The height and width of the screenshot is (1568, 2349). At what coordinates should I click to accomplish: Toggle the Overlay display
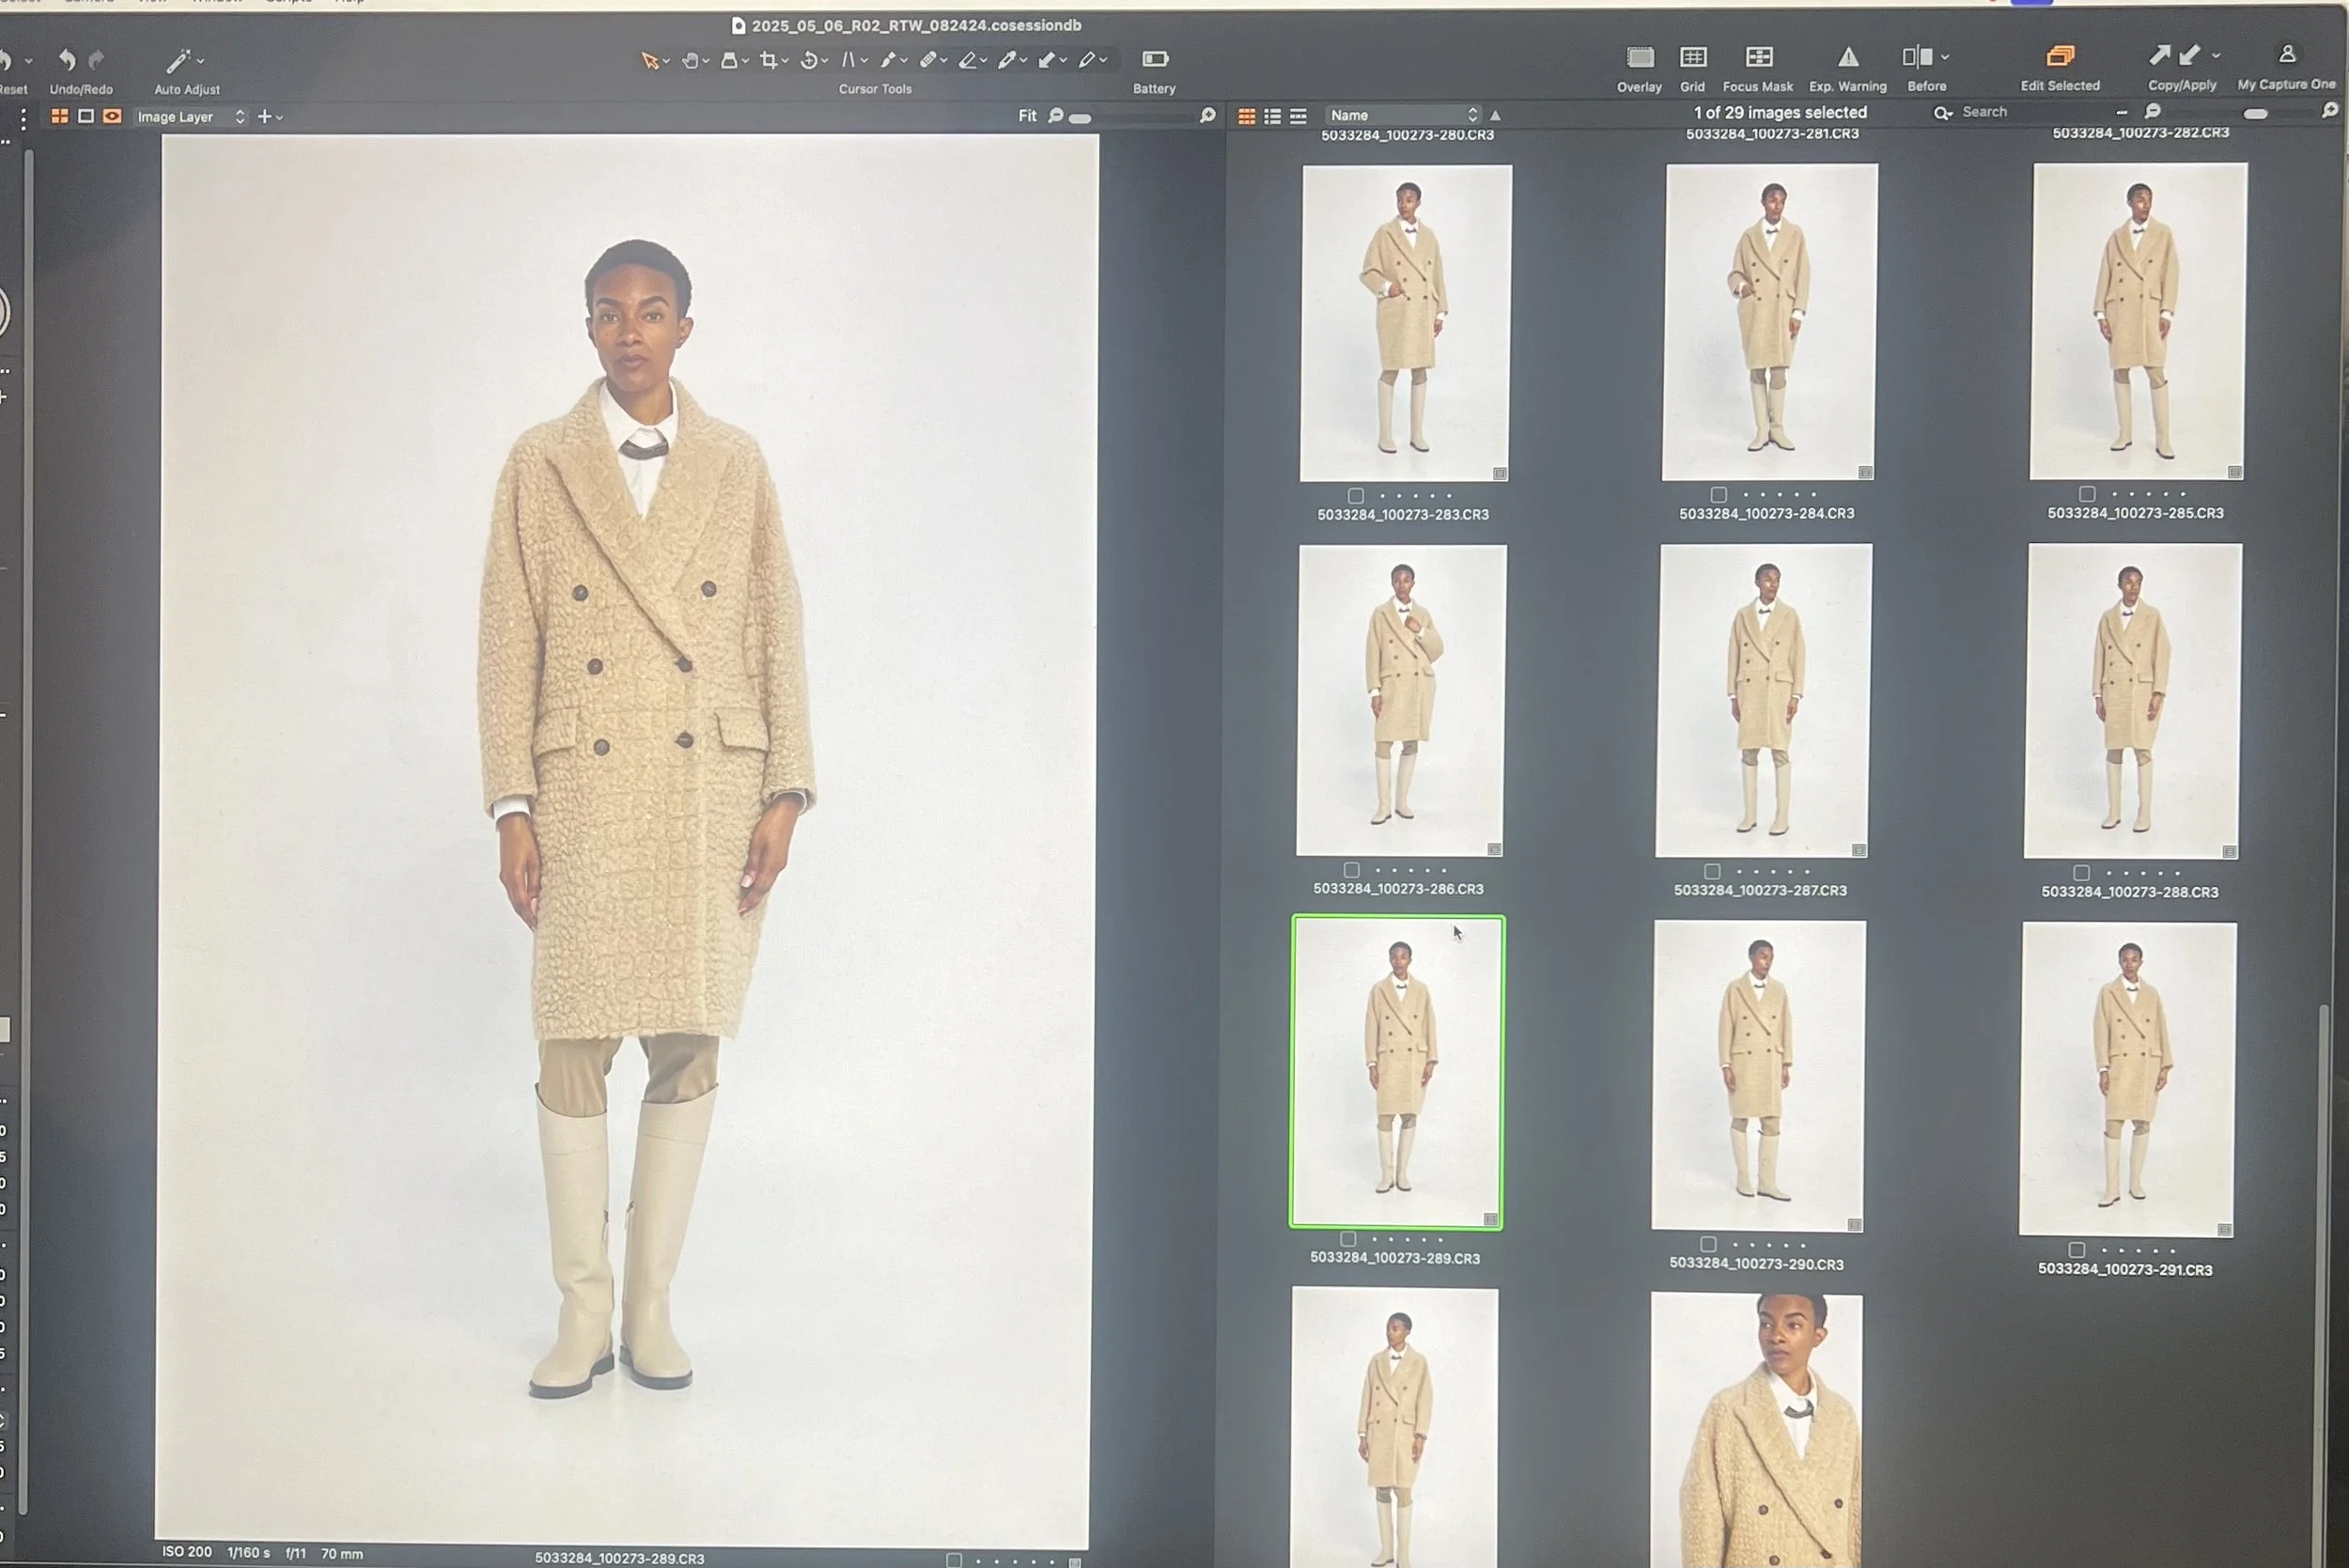pos(1640,57)
